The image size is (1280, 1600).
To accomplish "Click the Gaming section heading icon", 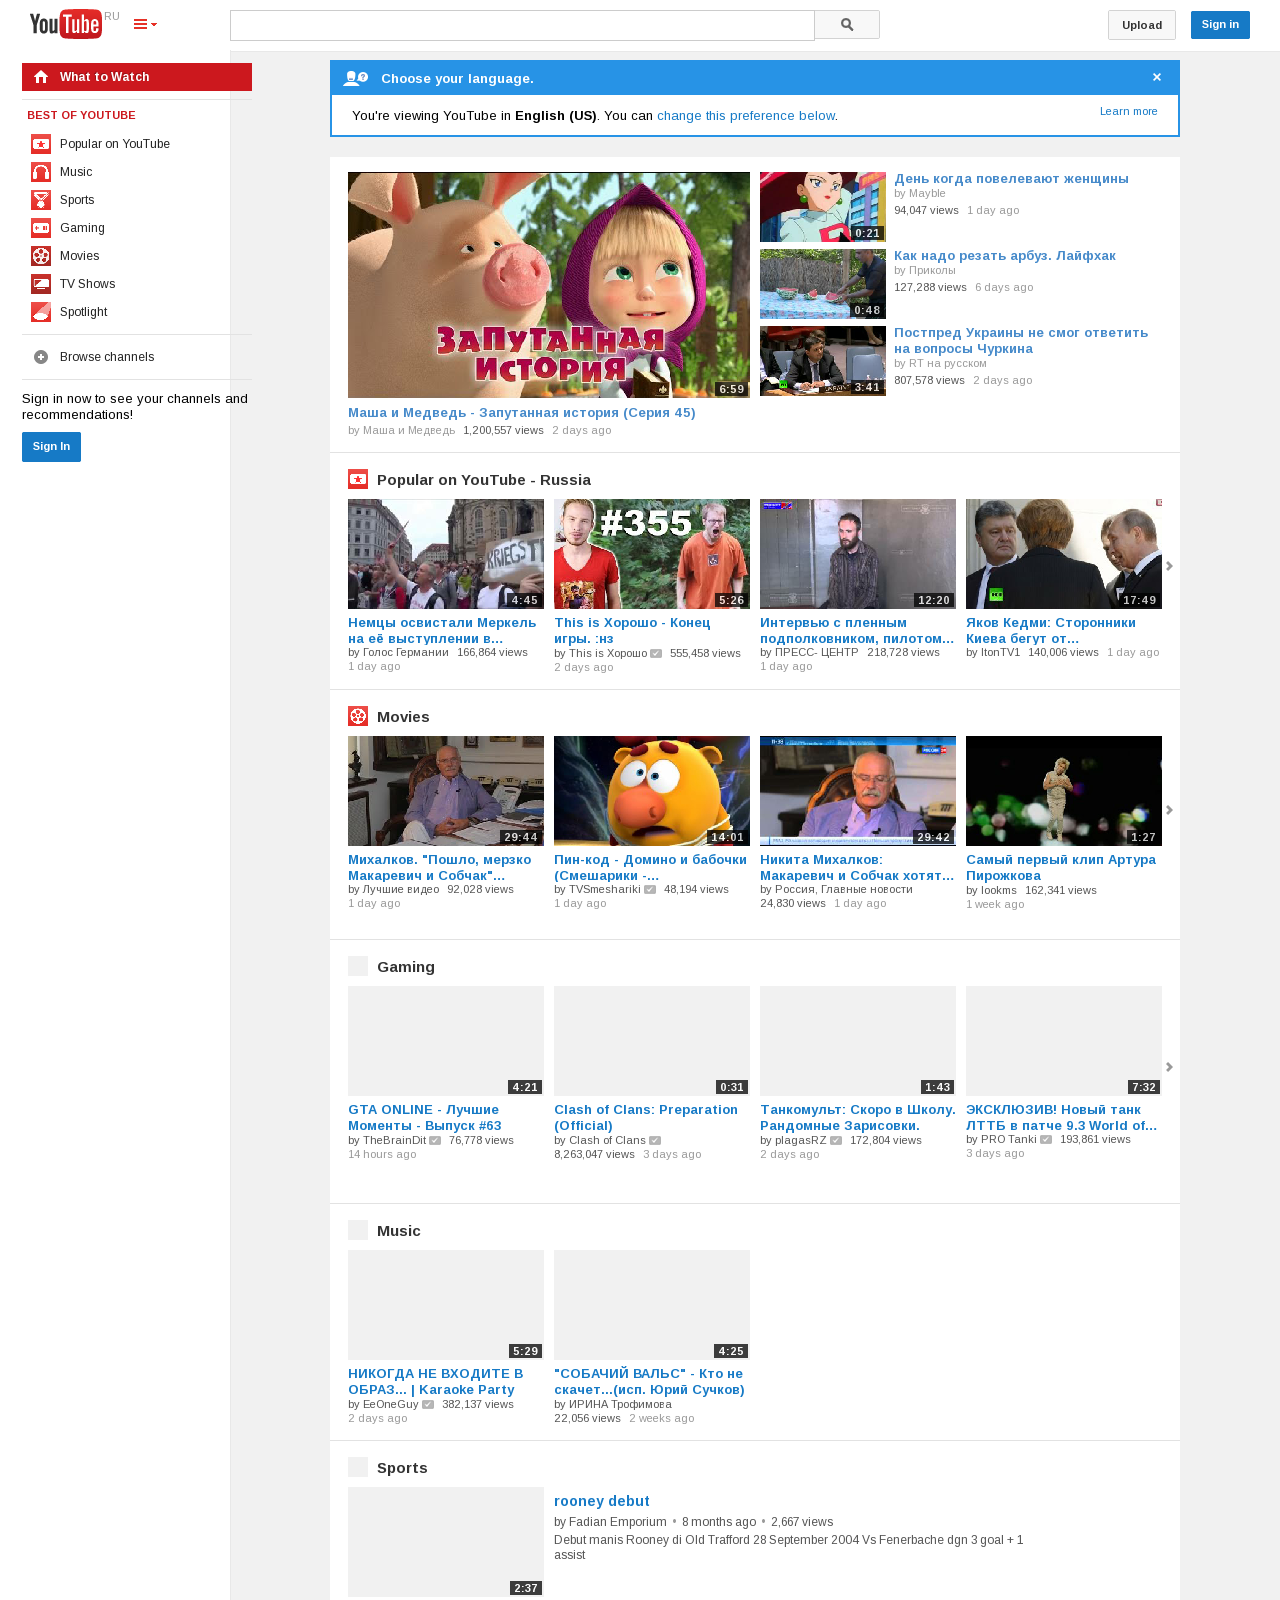I will pyautogui.click(x=358, y=966).
